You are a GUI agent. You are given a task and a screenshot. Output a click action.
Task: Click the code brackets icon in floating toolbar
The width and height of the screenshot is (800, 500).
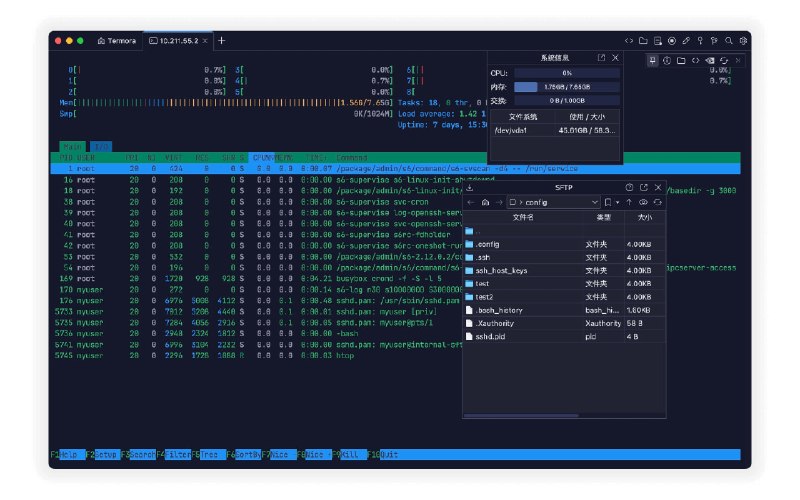[x=695, y=61]
